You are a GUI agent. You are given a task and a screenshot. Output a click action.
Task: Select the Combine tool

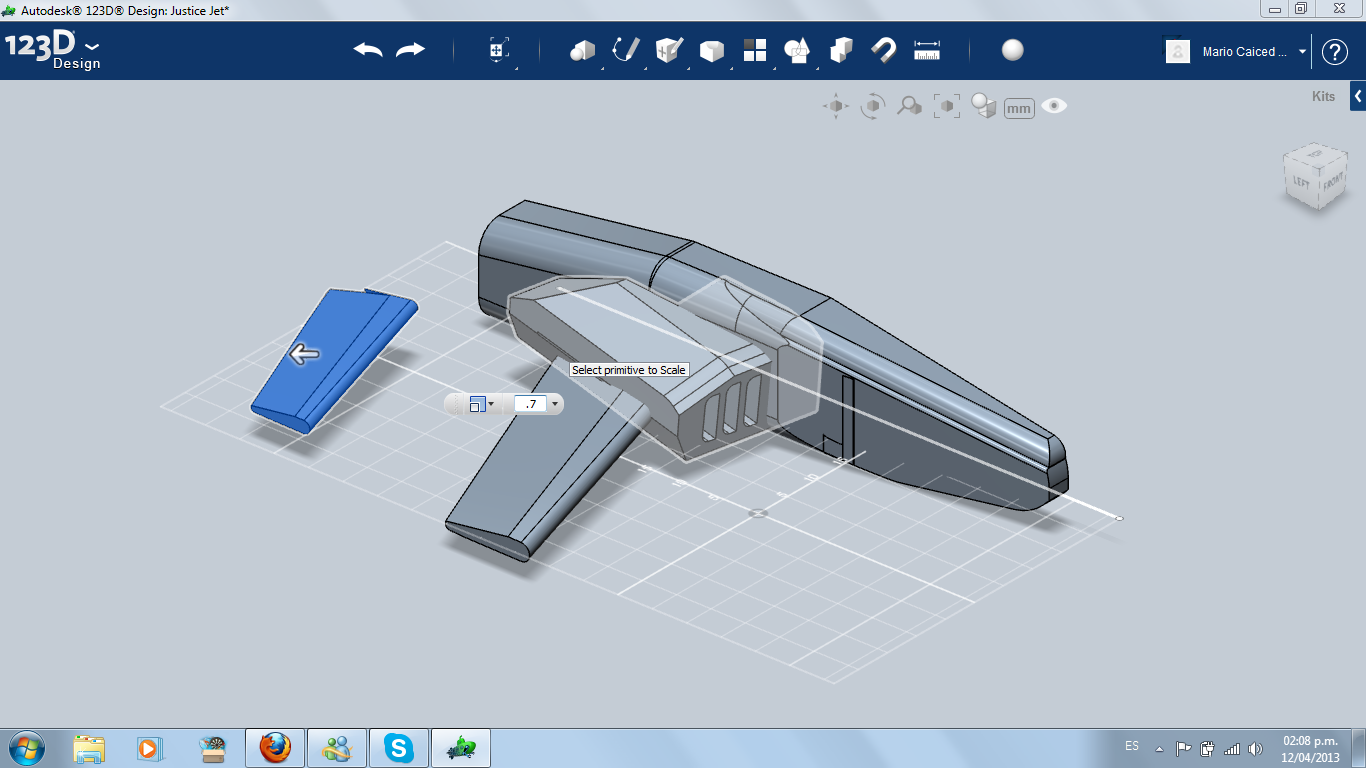pyautogui.click(x=841, y=50)
